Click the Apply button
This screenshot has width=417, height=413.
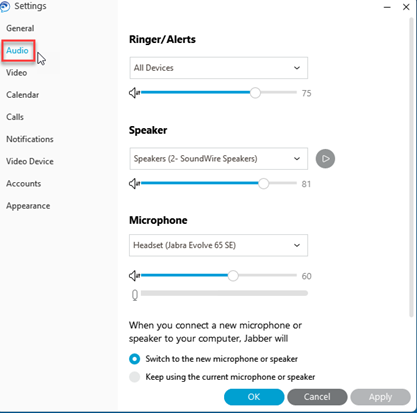pos(380,397)
